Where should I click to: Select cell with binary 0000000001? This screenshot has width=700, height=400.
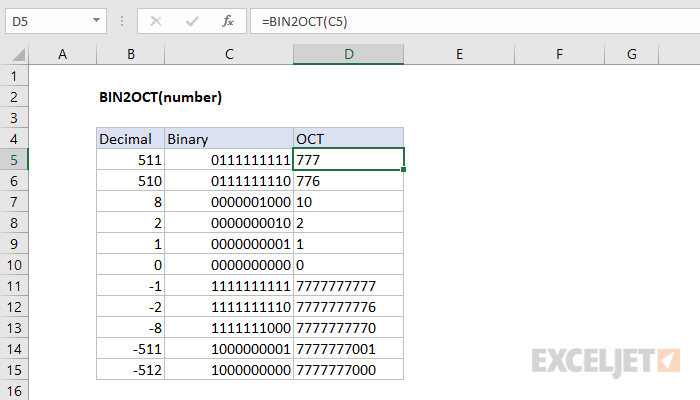[229, 244]
